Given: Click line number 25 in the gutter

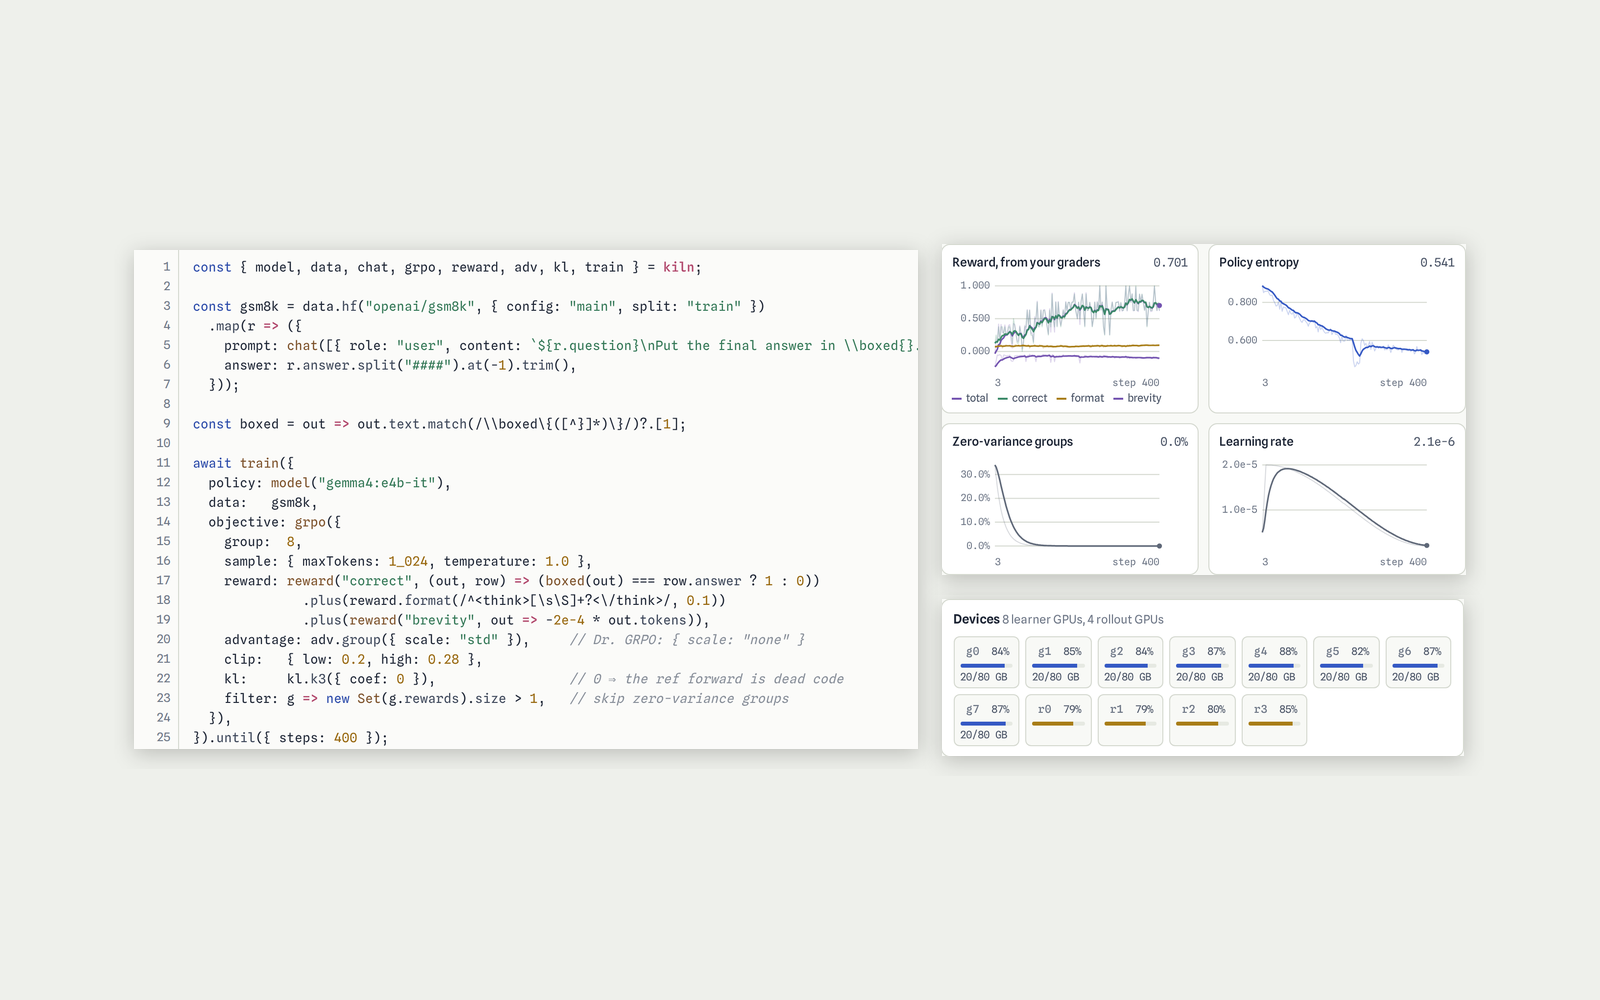Looking at the screenshot, I should tap(163, 737).
